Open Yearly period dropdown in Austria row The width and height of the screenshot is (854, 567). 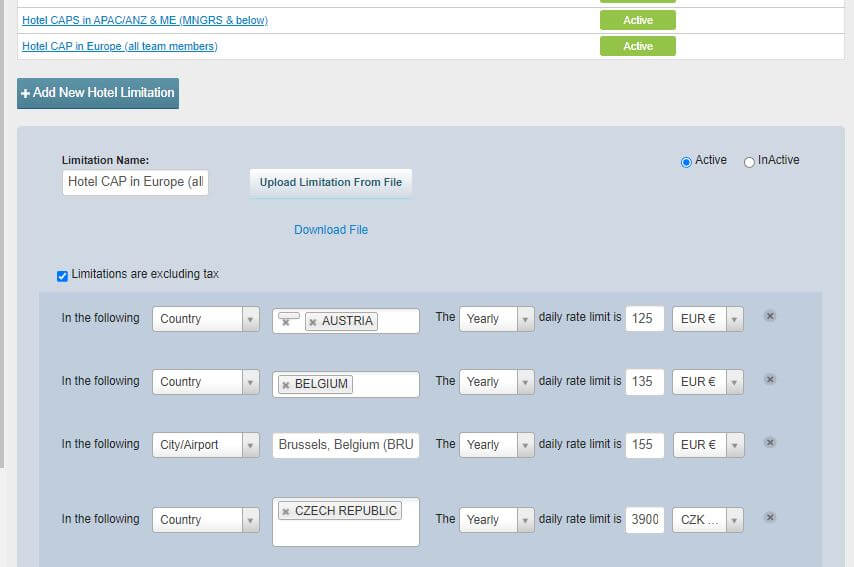496,319
